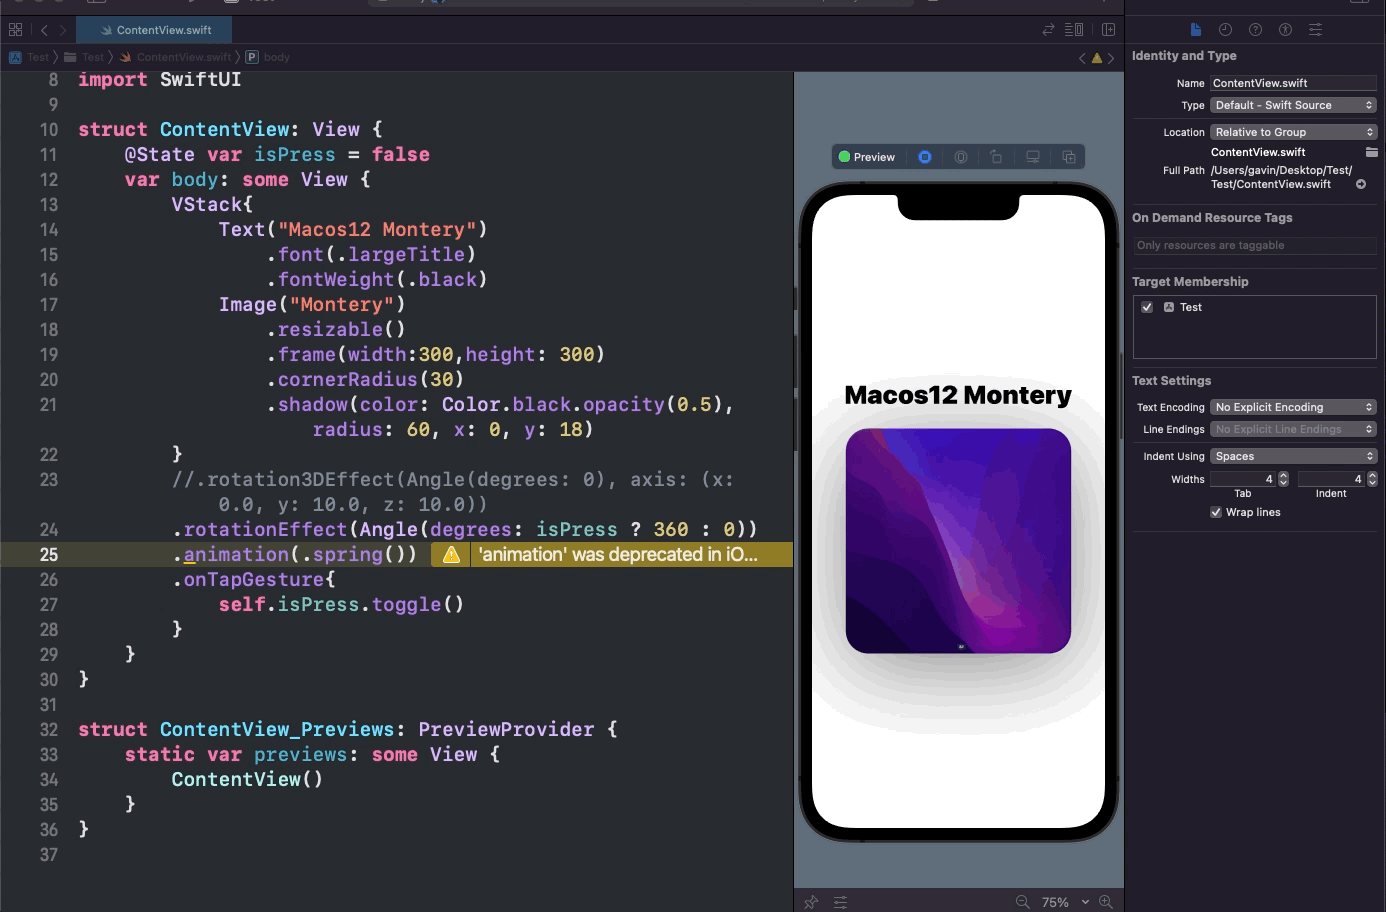The image size is (1386, 912).
Task: Show the History inspector
Action: point(1225,30)
